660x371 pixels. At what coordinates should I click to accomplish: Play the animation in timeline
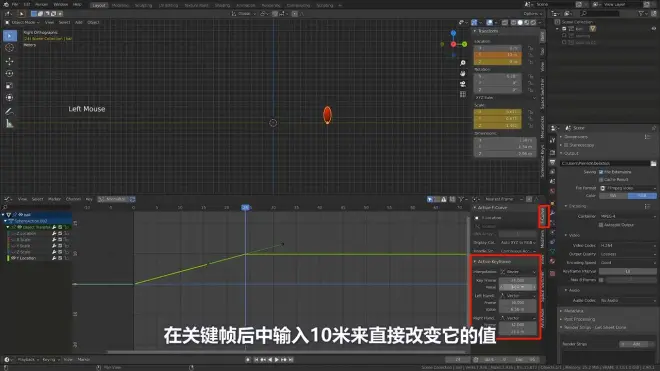coord(277,360)
